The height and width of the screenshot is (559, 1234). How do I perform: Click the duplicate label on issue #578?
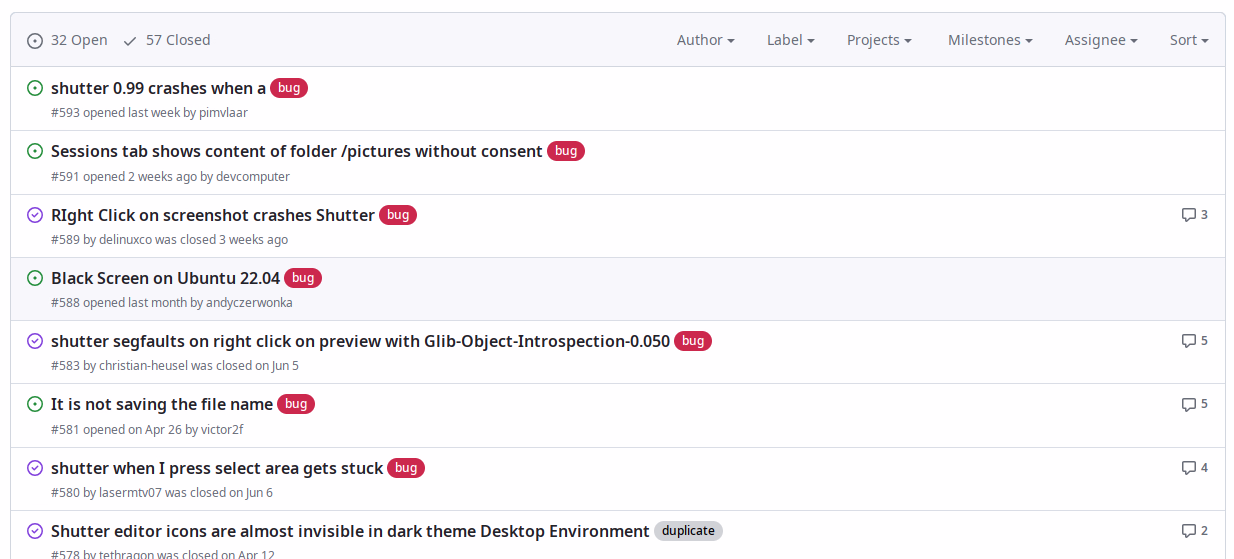tap(688, 531)
